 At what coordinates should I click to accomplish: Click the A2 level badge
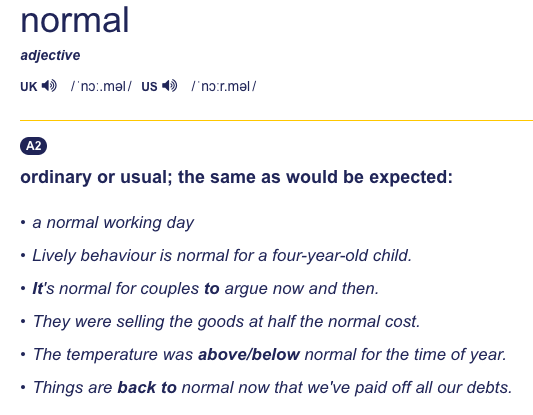[33, 146]
